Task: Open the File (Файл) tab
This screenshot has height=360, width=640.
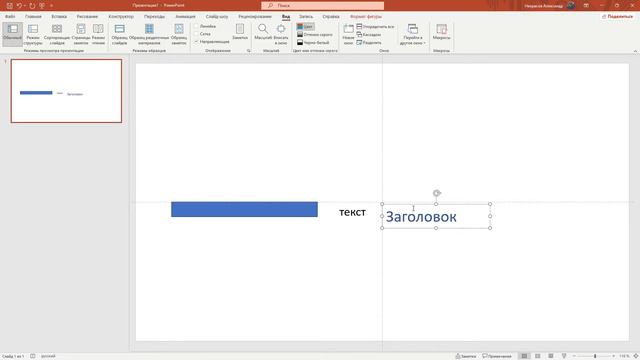Action: (10, 17)
